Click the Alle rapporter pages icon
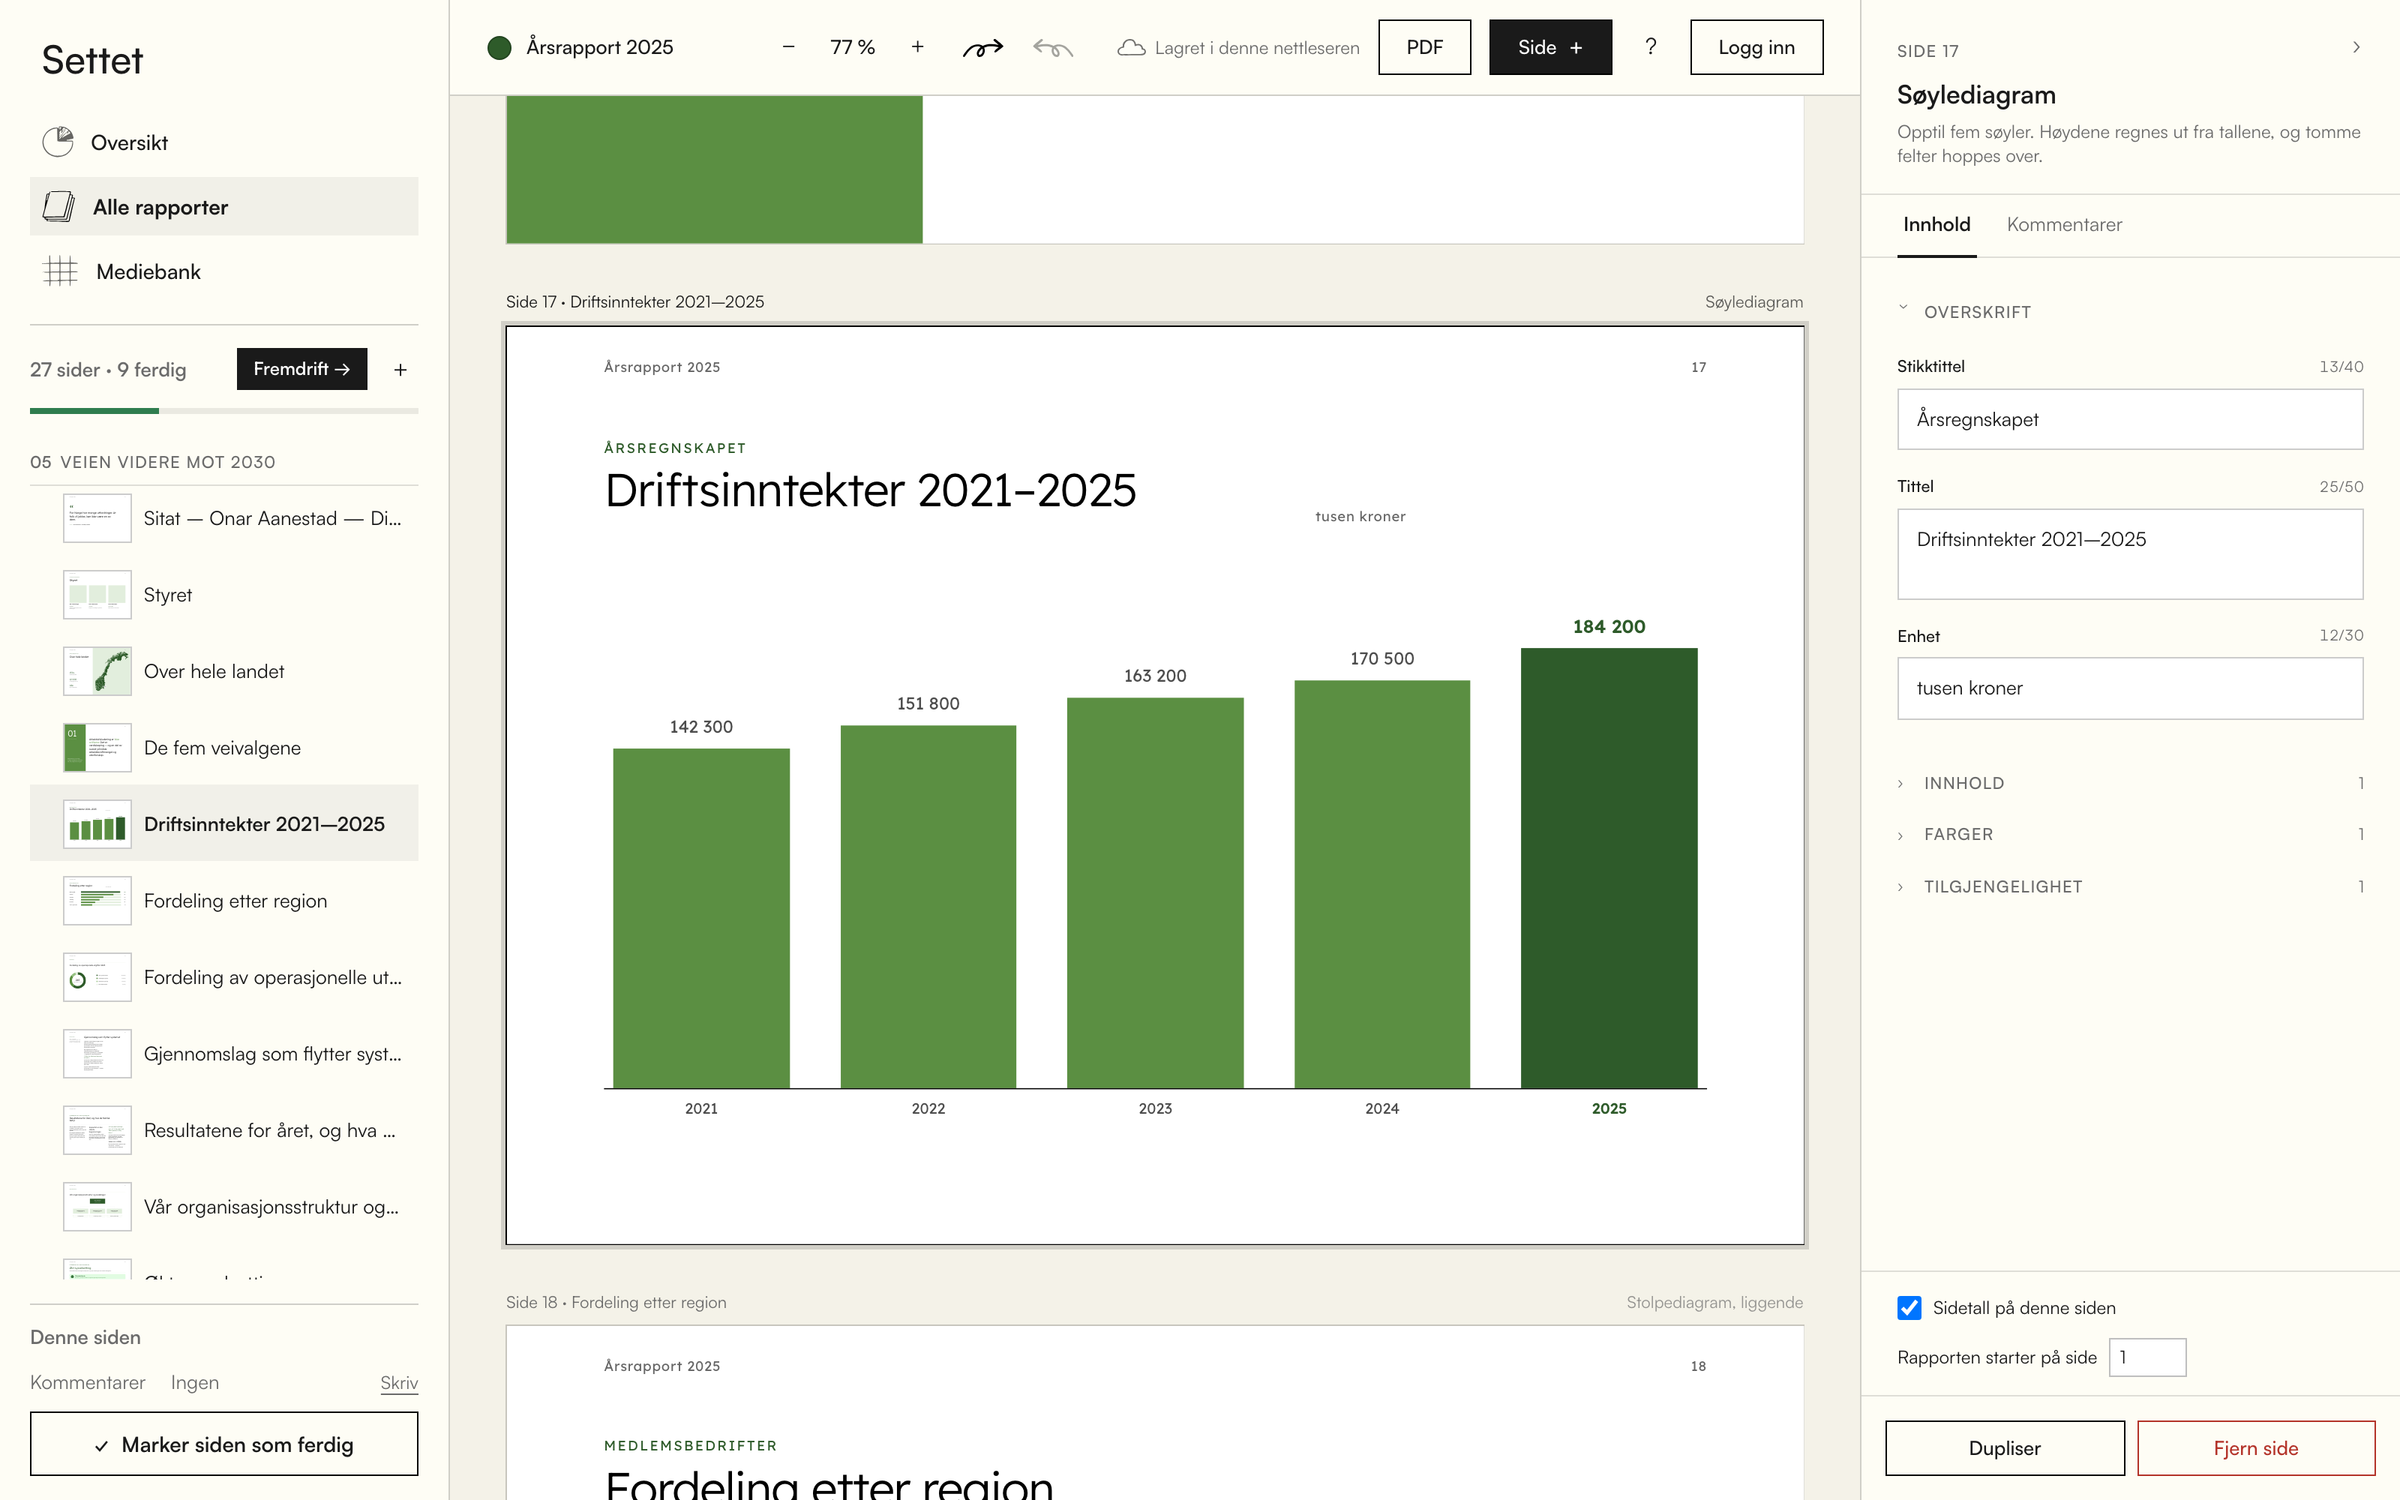Image resolution: width=2400 pixels, height=1500 pixels. [59, 207]
